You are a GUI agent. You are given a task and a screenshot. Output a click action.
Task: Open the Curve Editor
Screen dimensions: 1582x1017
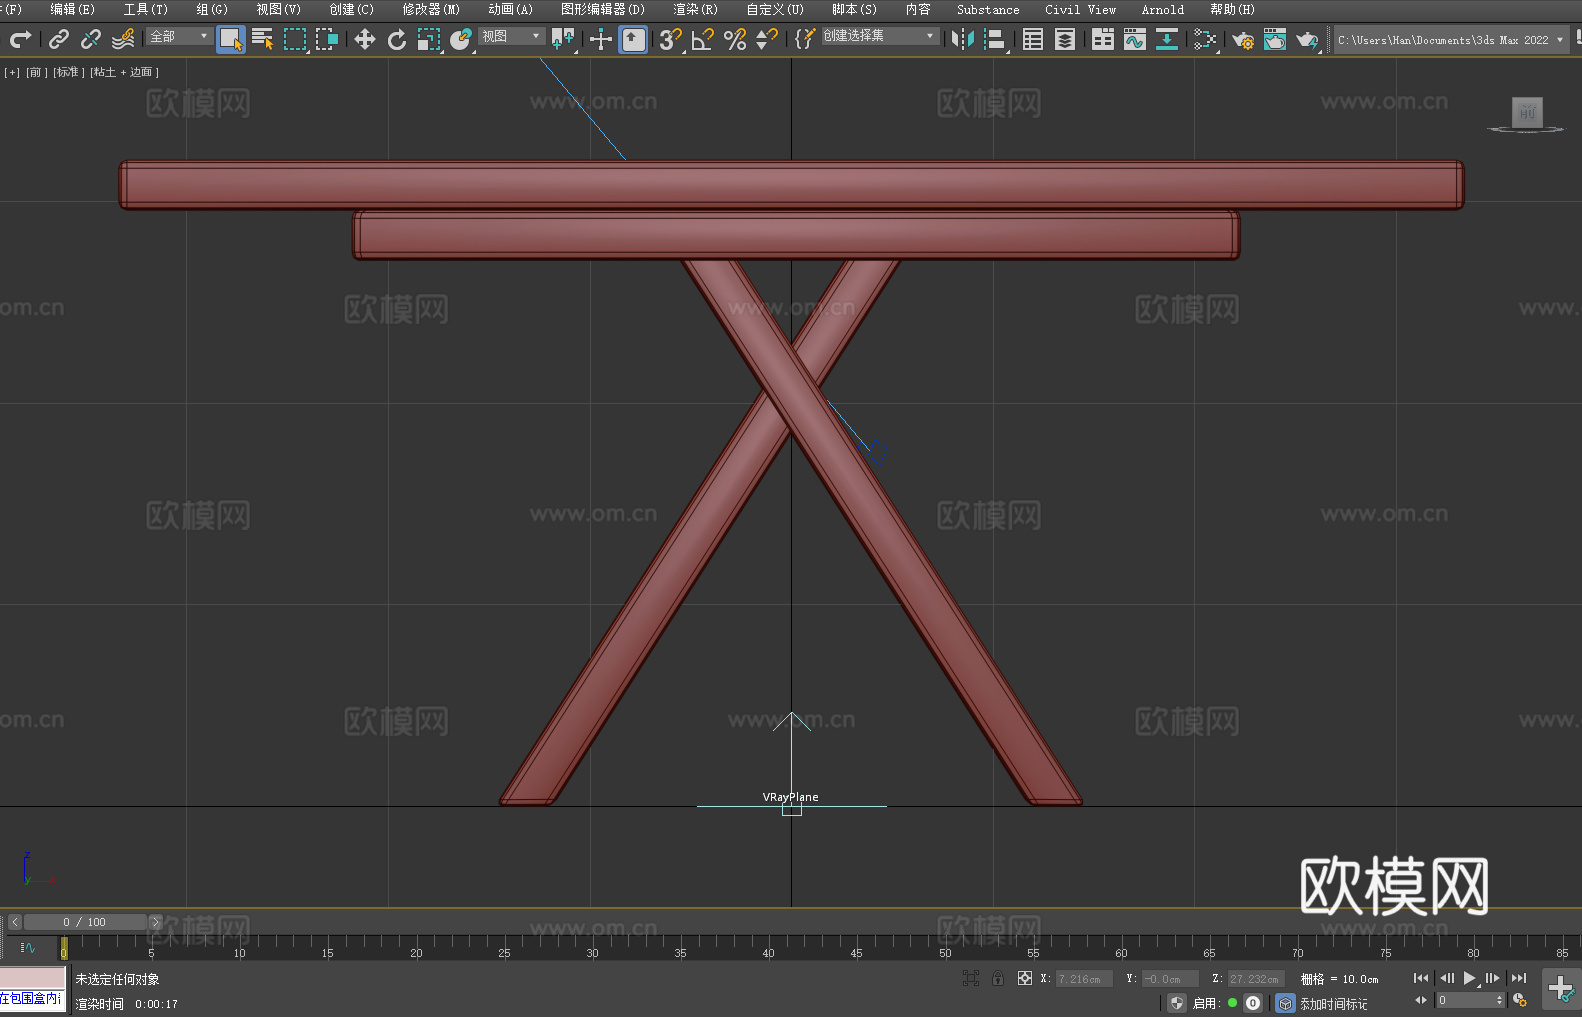point(1135,39)
